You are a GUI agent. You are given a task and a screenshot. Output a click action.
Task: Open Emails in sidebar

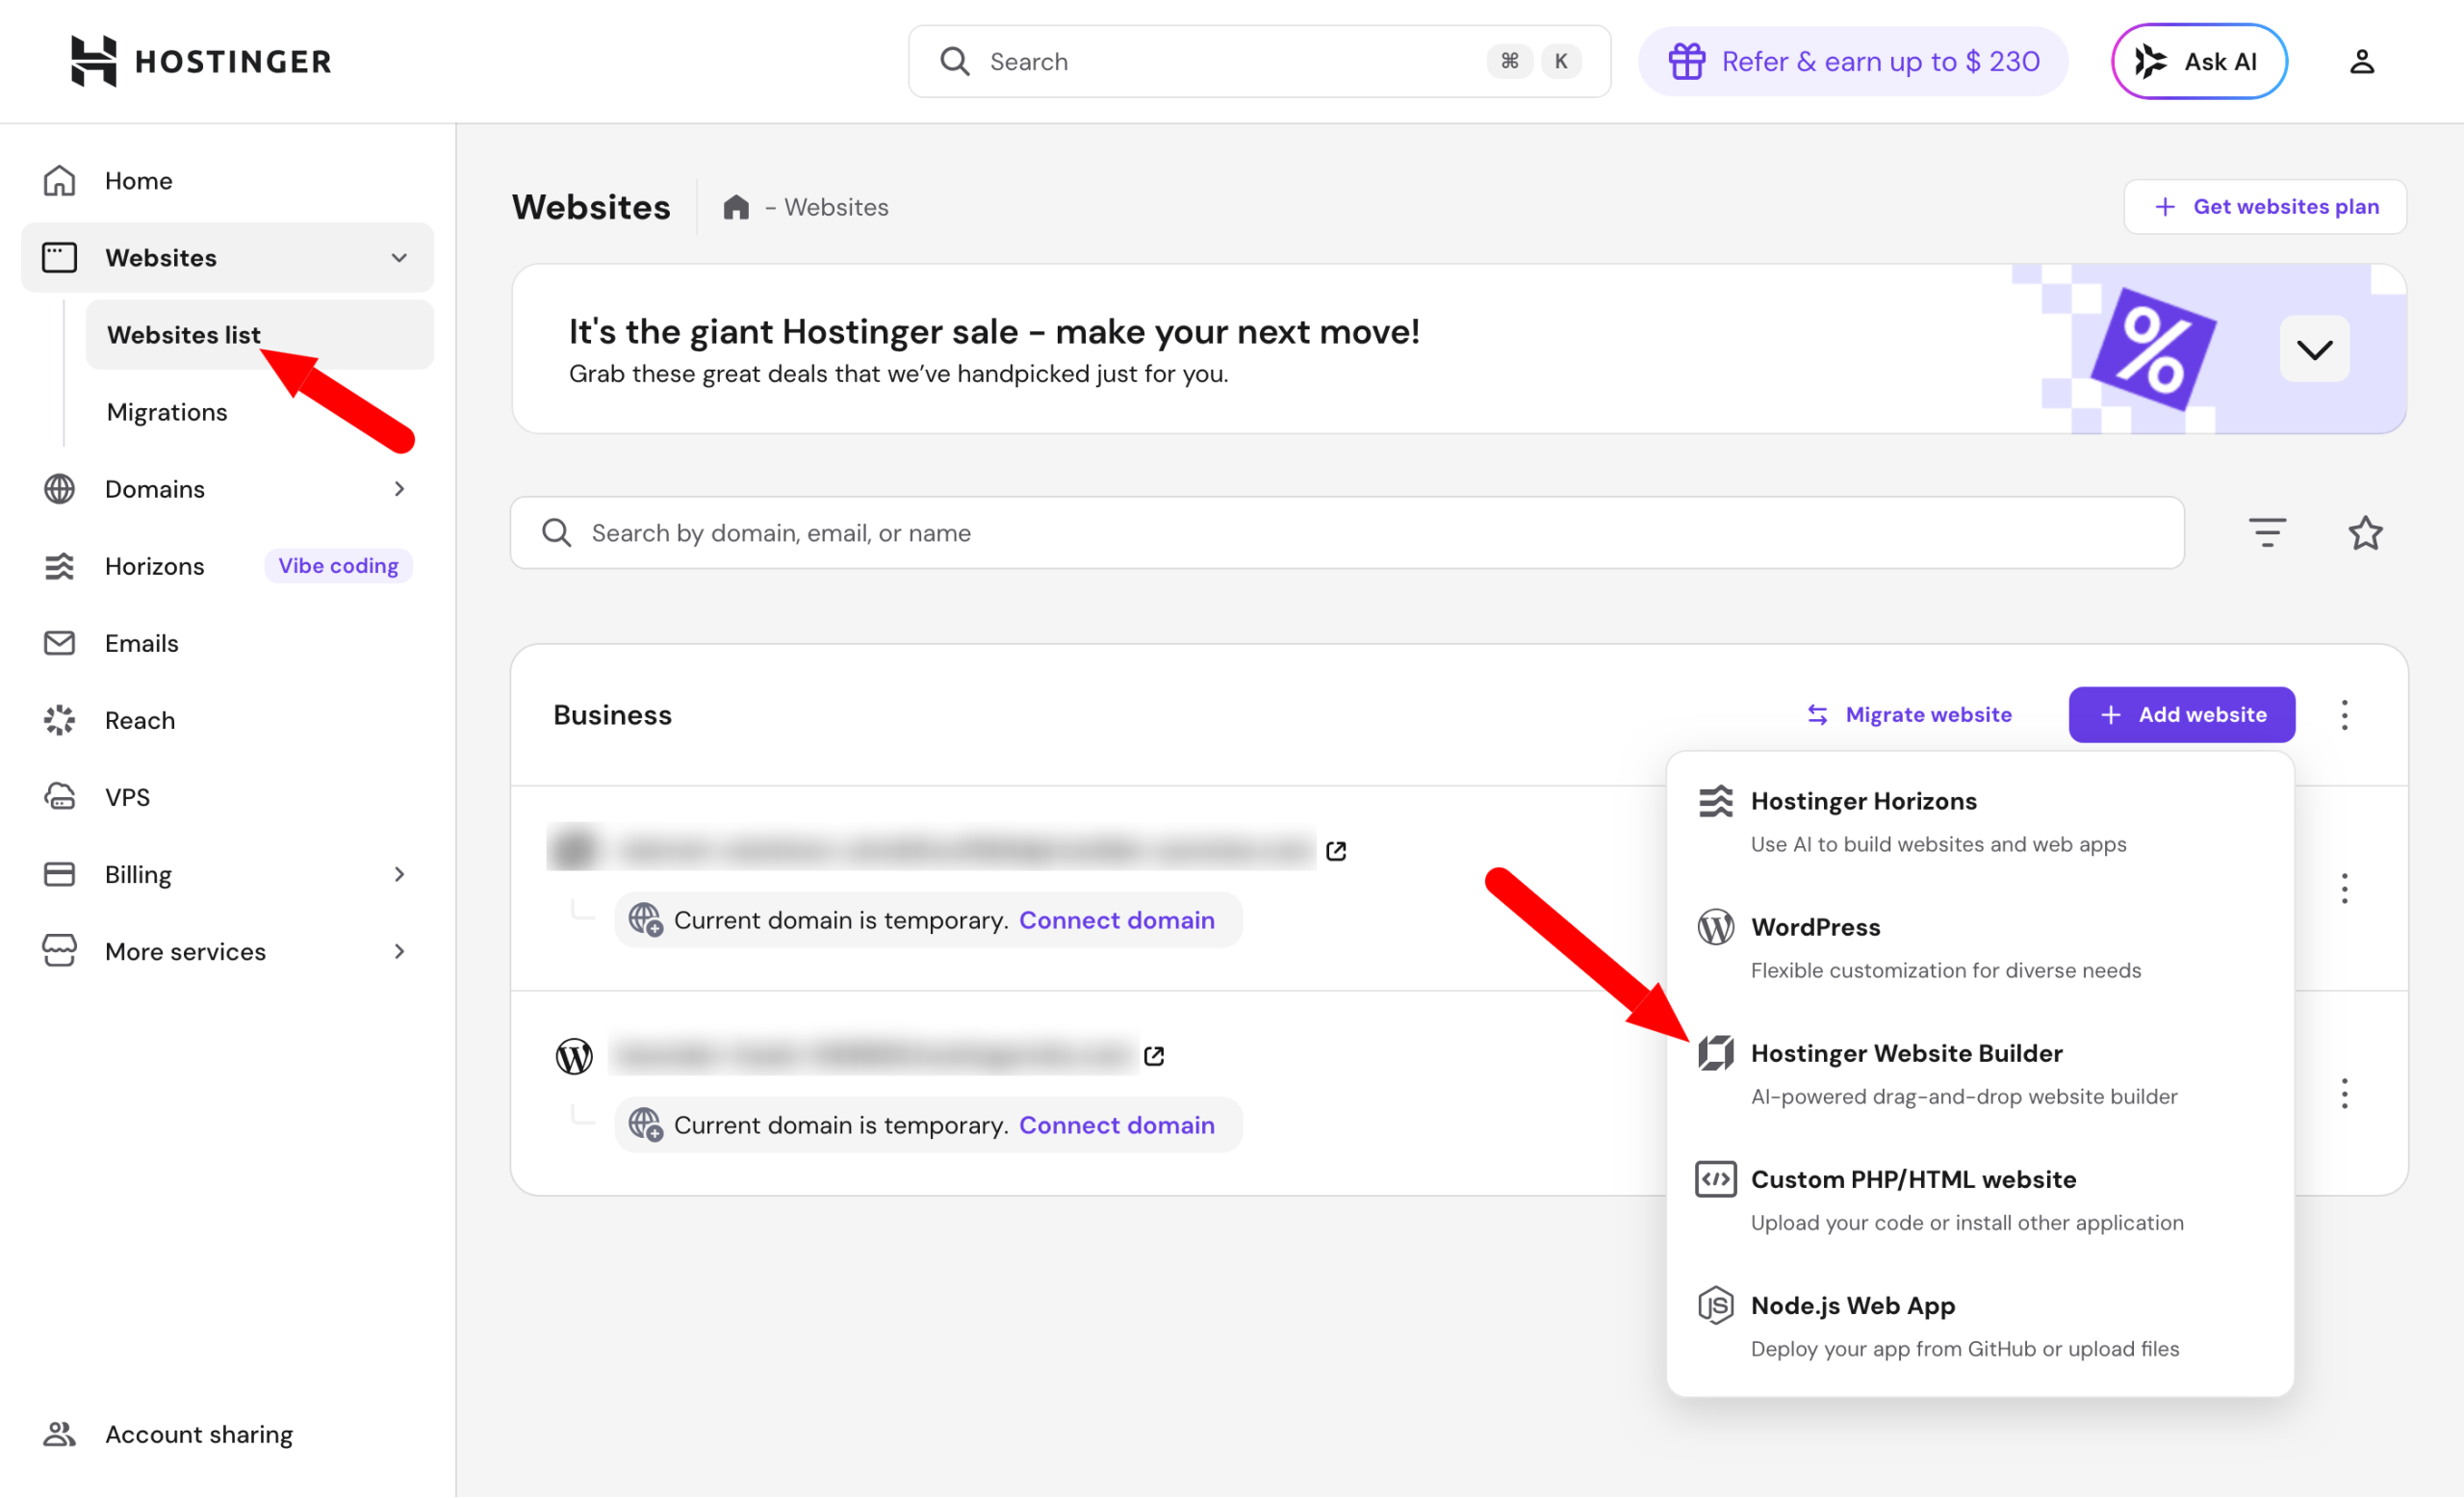tap(228, 643)
